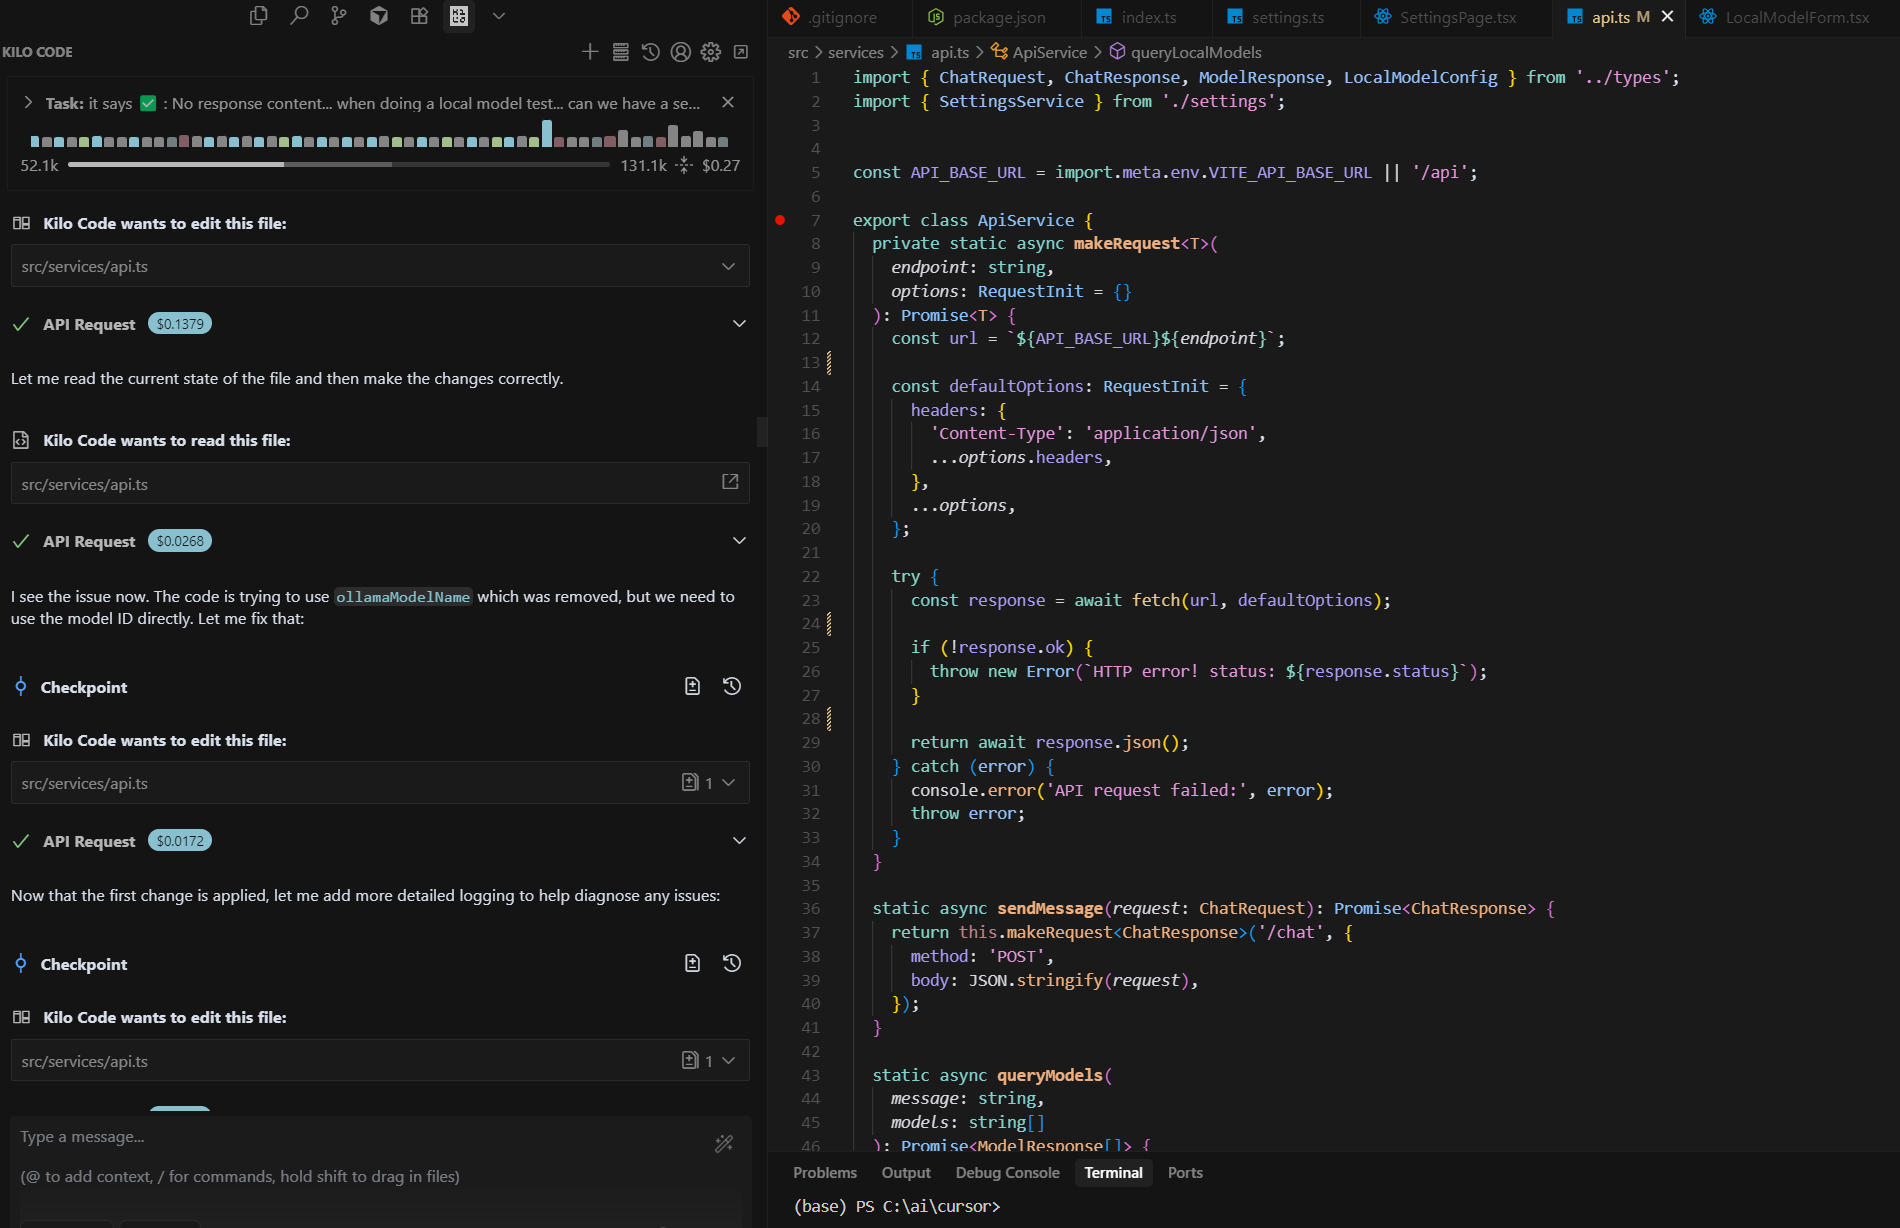This screenshot has height=1228, width=1900.
Task: Switch to the .gitignore tab
Action: pos(840,17)
